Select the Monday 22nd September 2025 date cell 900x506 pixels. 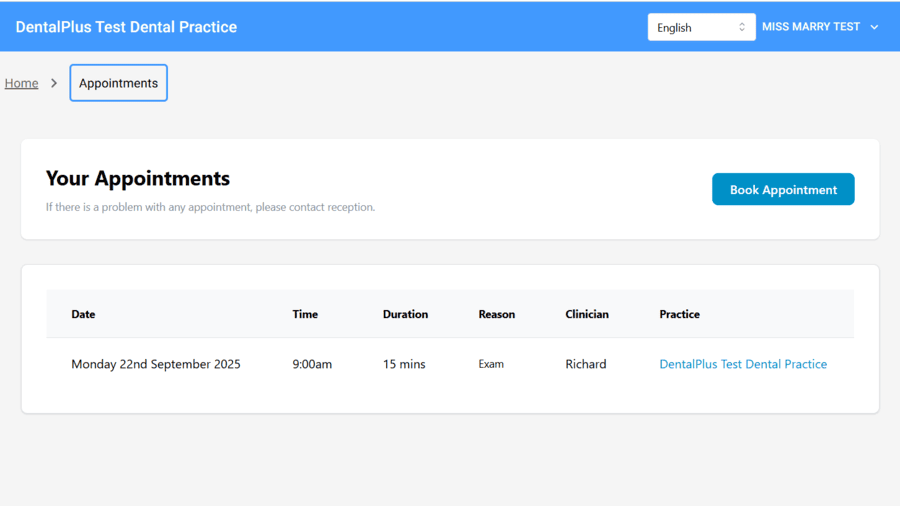pyautogui.click(x=155, y=364)
